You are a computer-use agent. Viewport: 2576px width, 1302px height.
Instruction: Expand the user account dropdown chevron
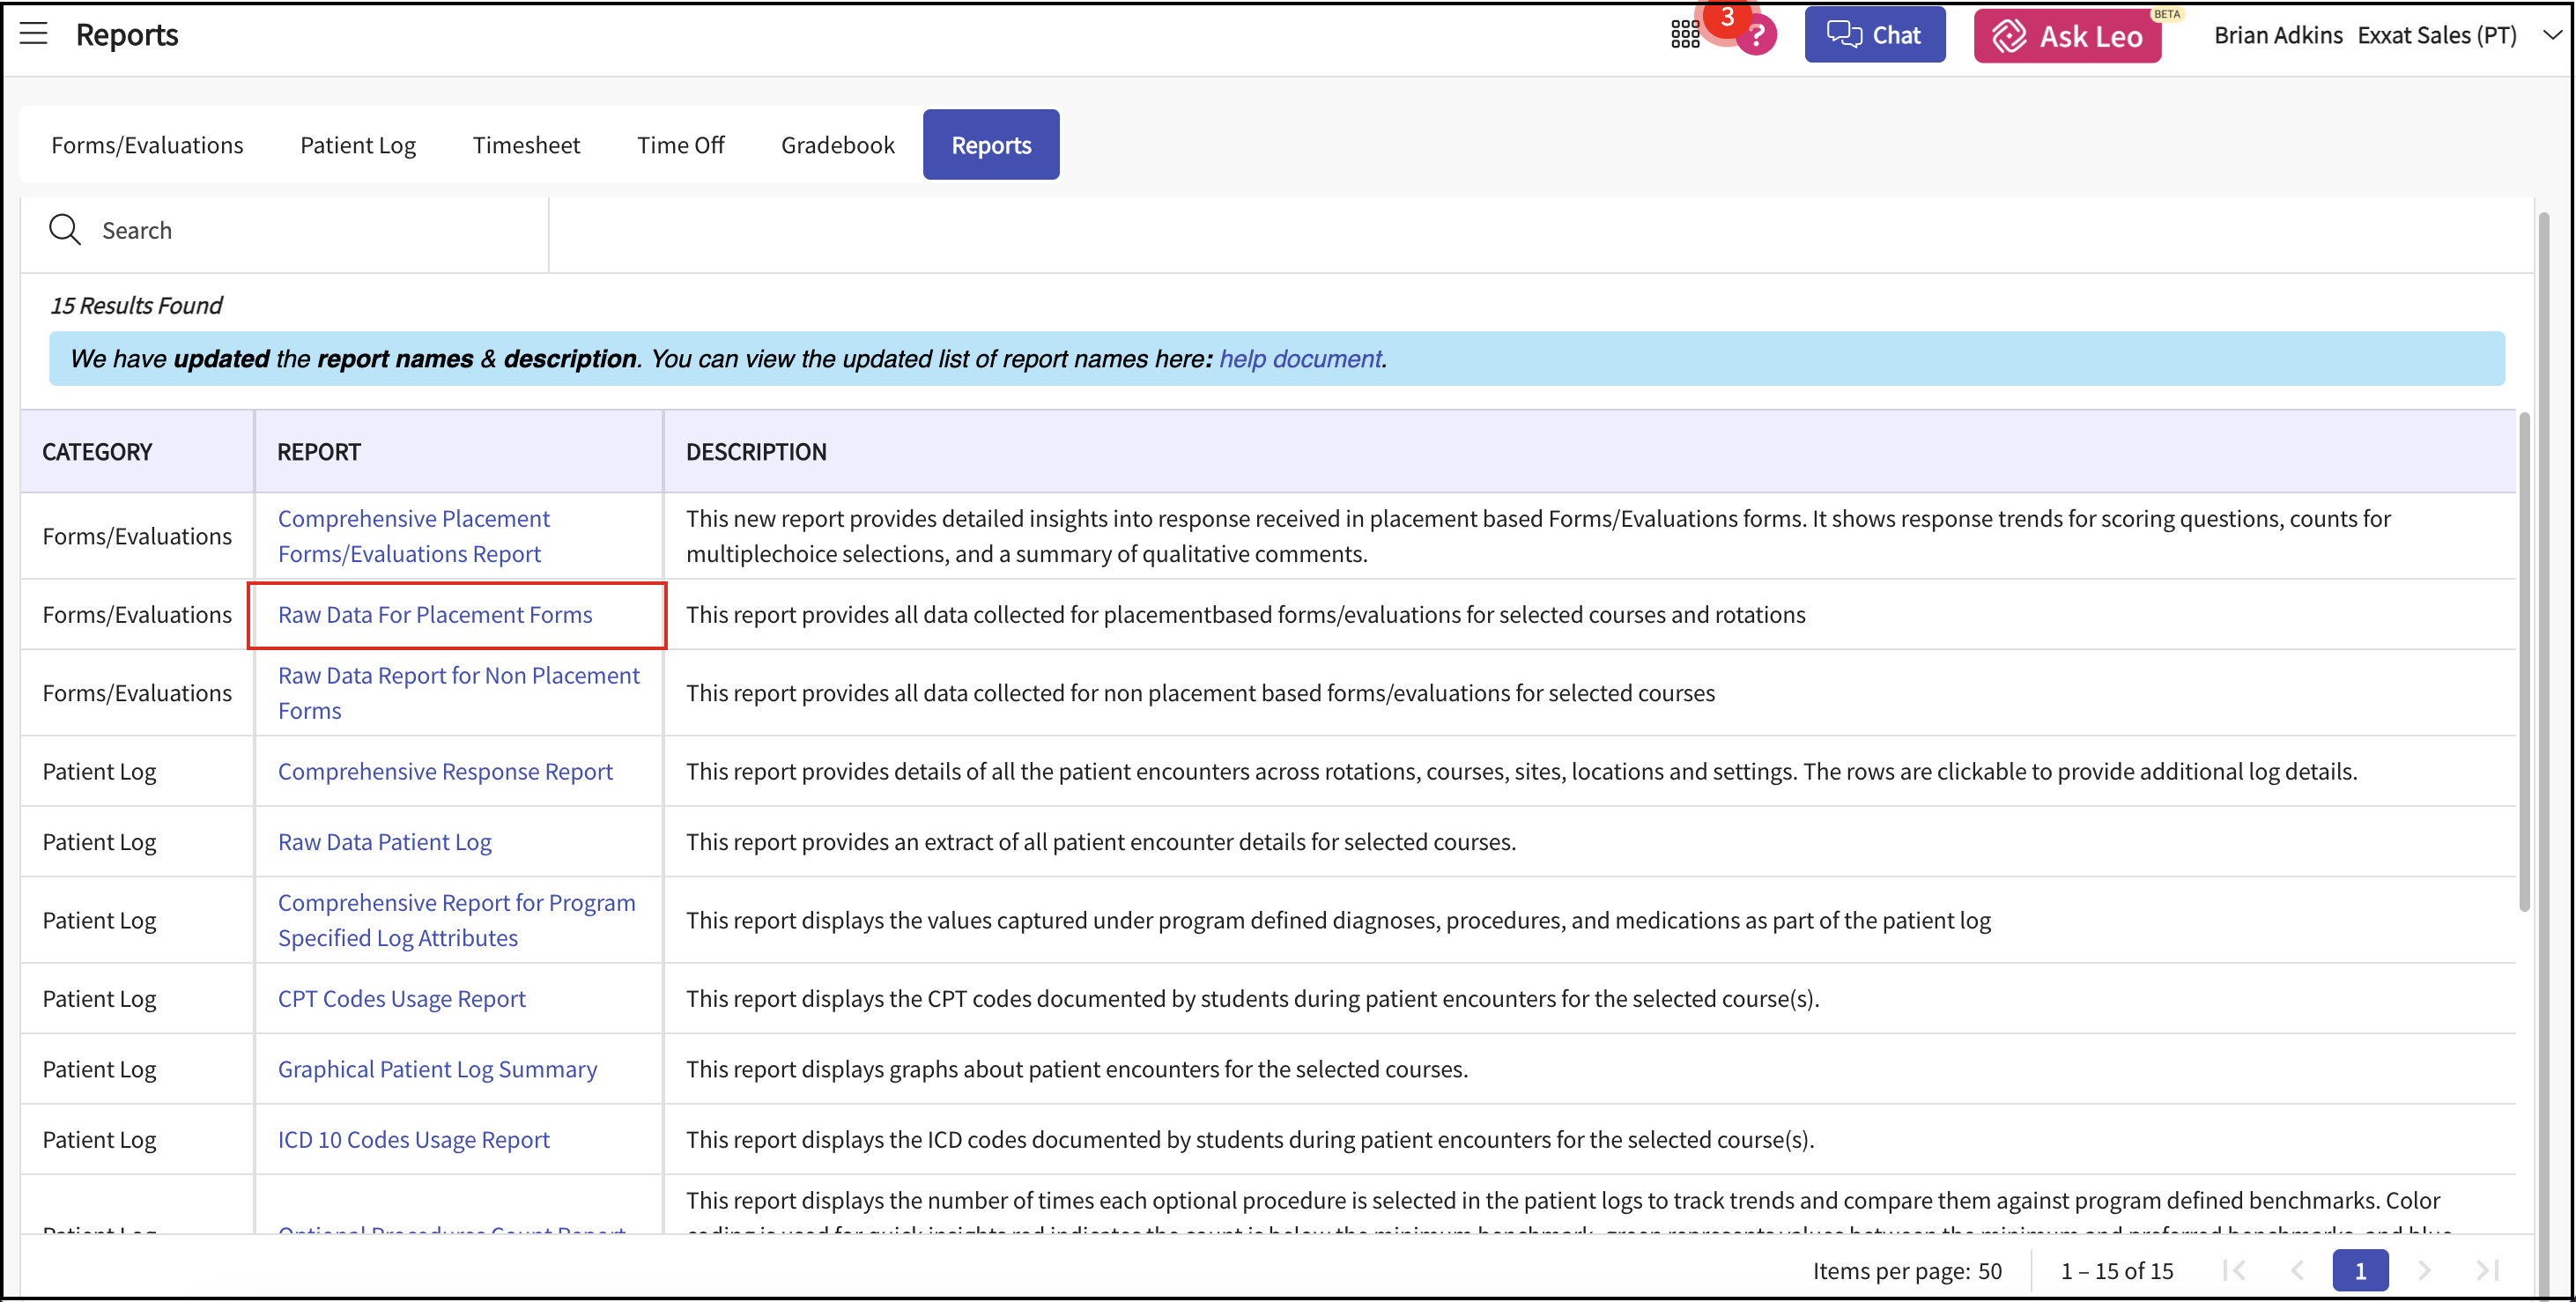(x=2552, y=35)
